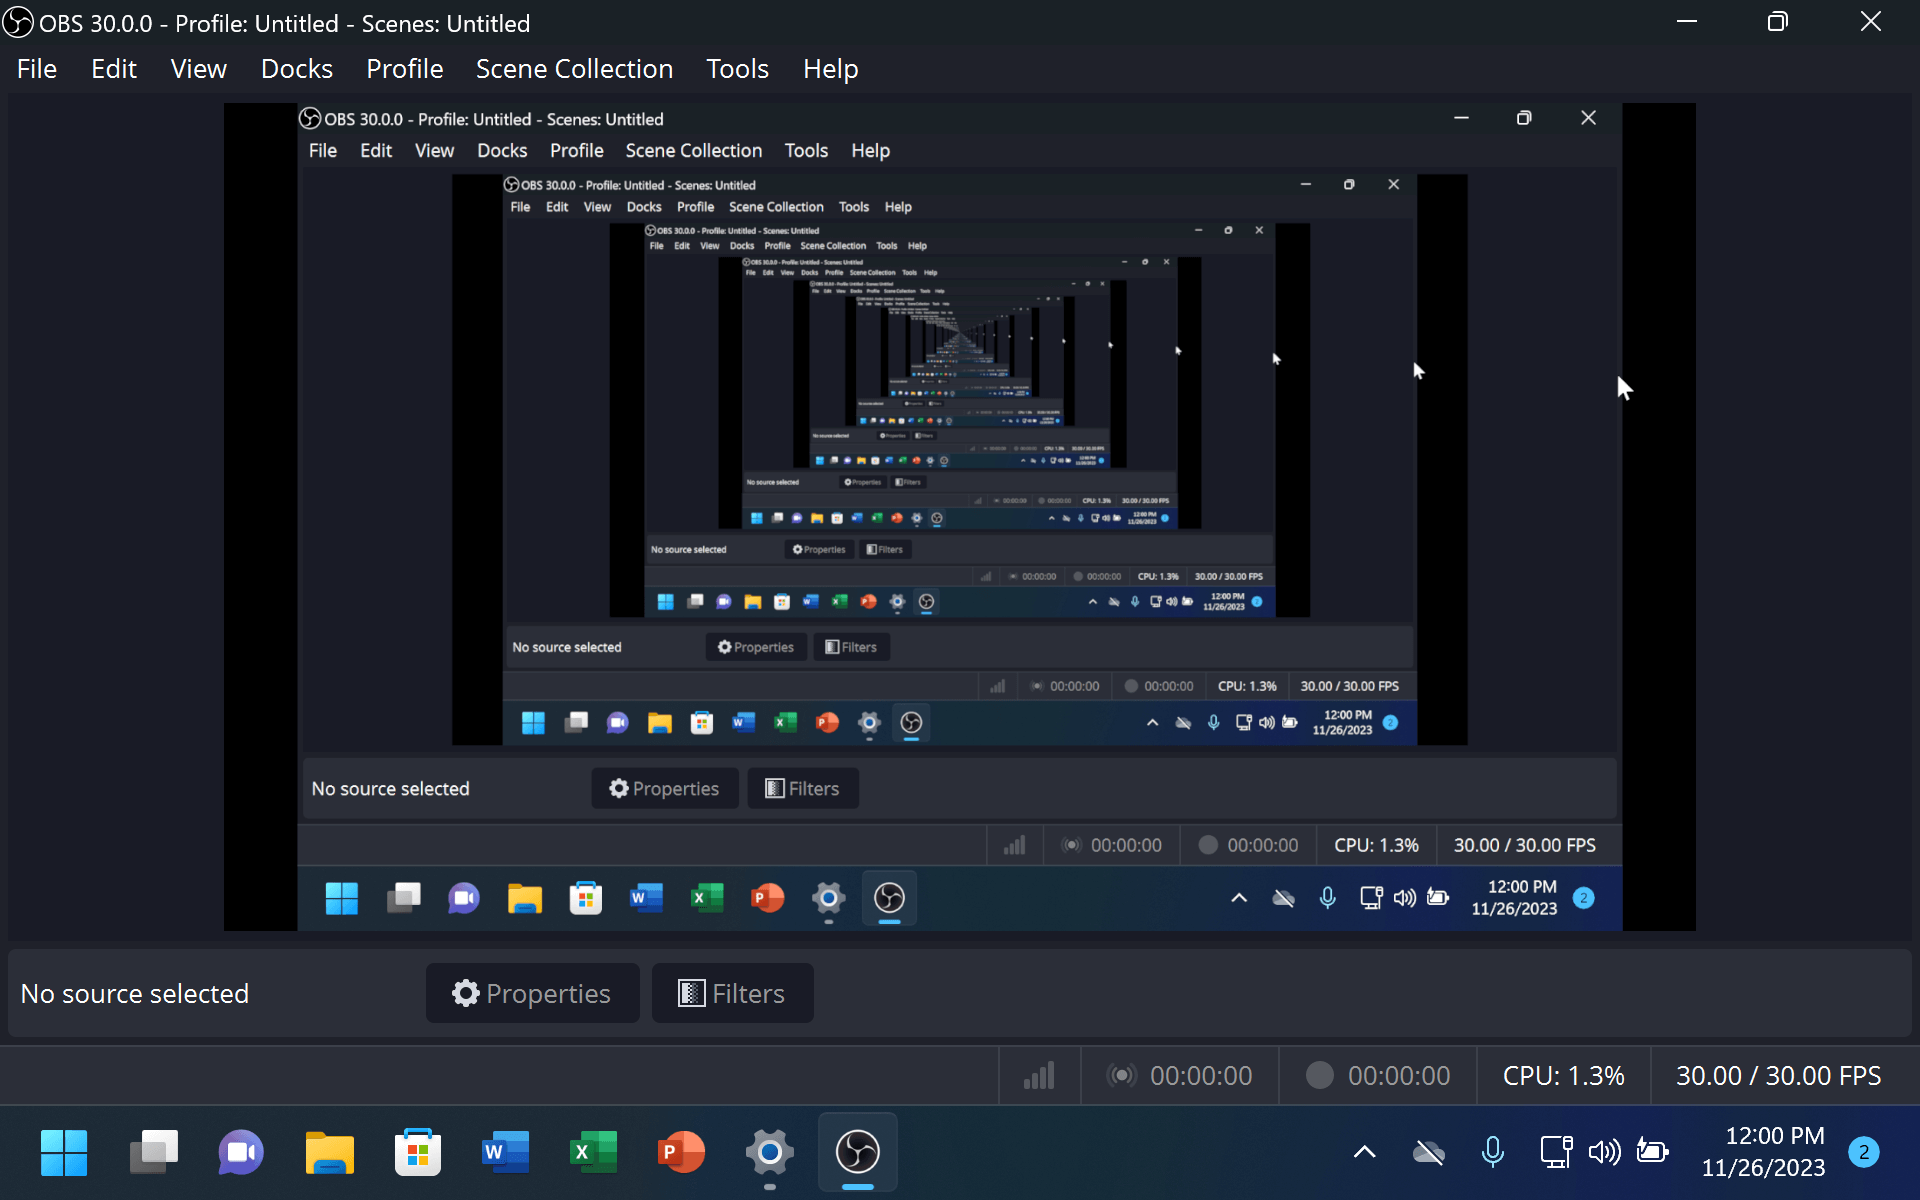Click the microphone mute icon in status bar
1920x1200 pixels.
pyautogui.click(x=1491, y=1152)
